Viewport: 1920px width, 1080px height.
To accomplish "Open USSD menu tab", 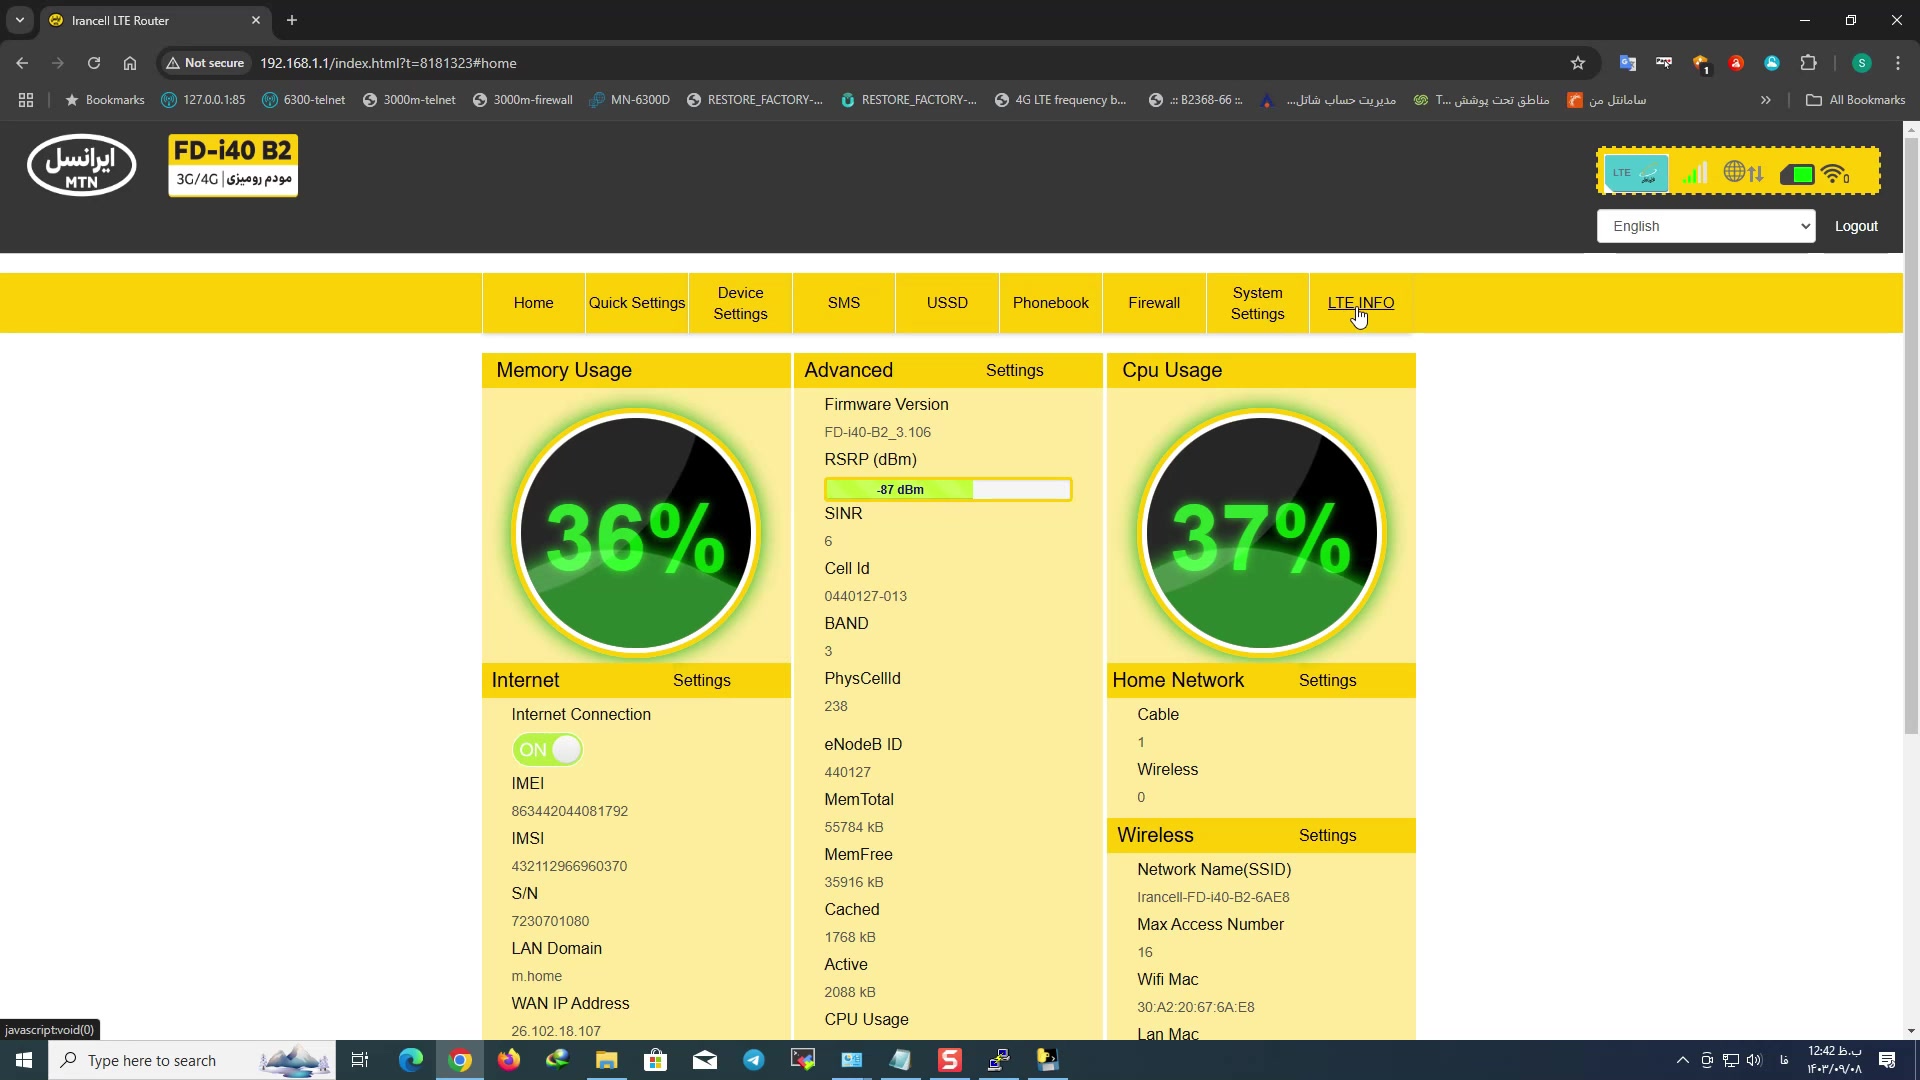I will [x=947, y=303].
